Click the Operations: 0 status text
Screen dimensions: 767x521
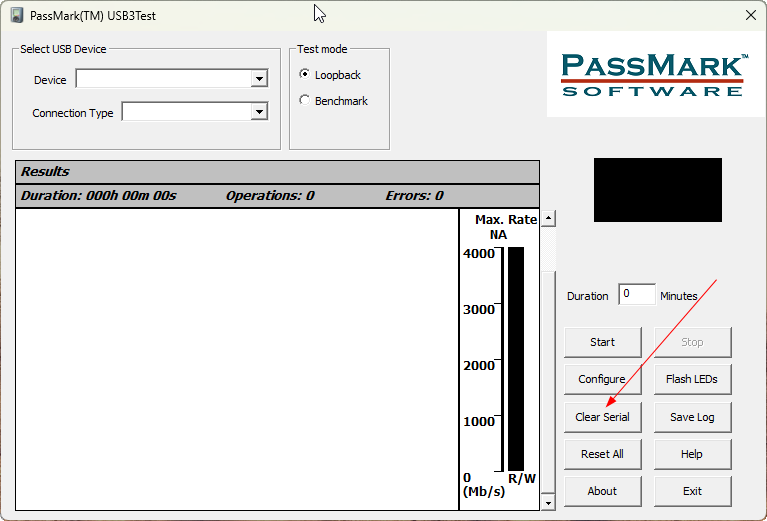tap(270, 196)
